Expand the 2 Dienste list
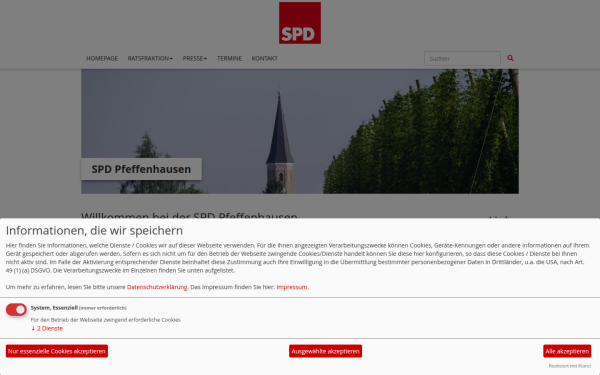 point(47,329)
